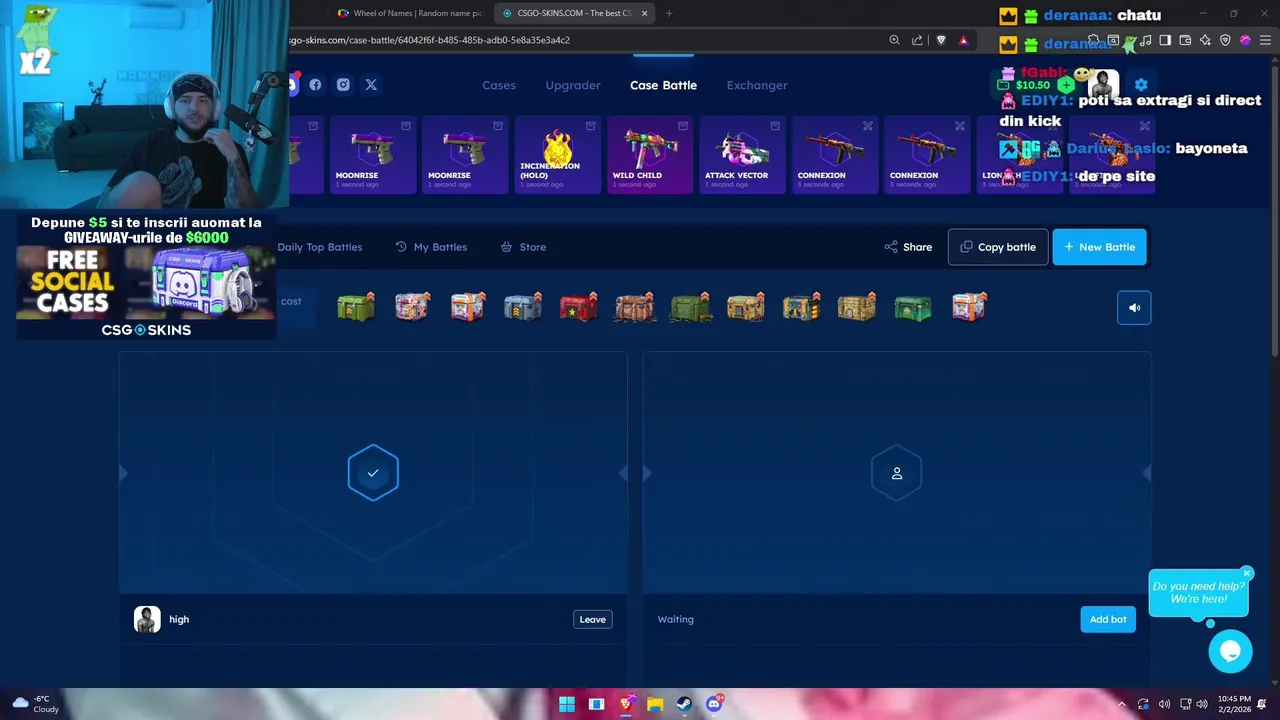Click the zoom magnifier icon in address bar

click(894, 40)
